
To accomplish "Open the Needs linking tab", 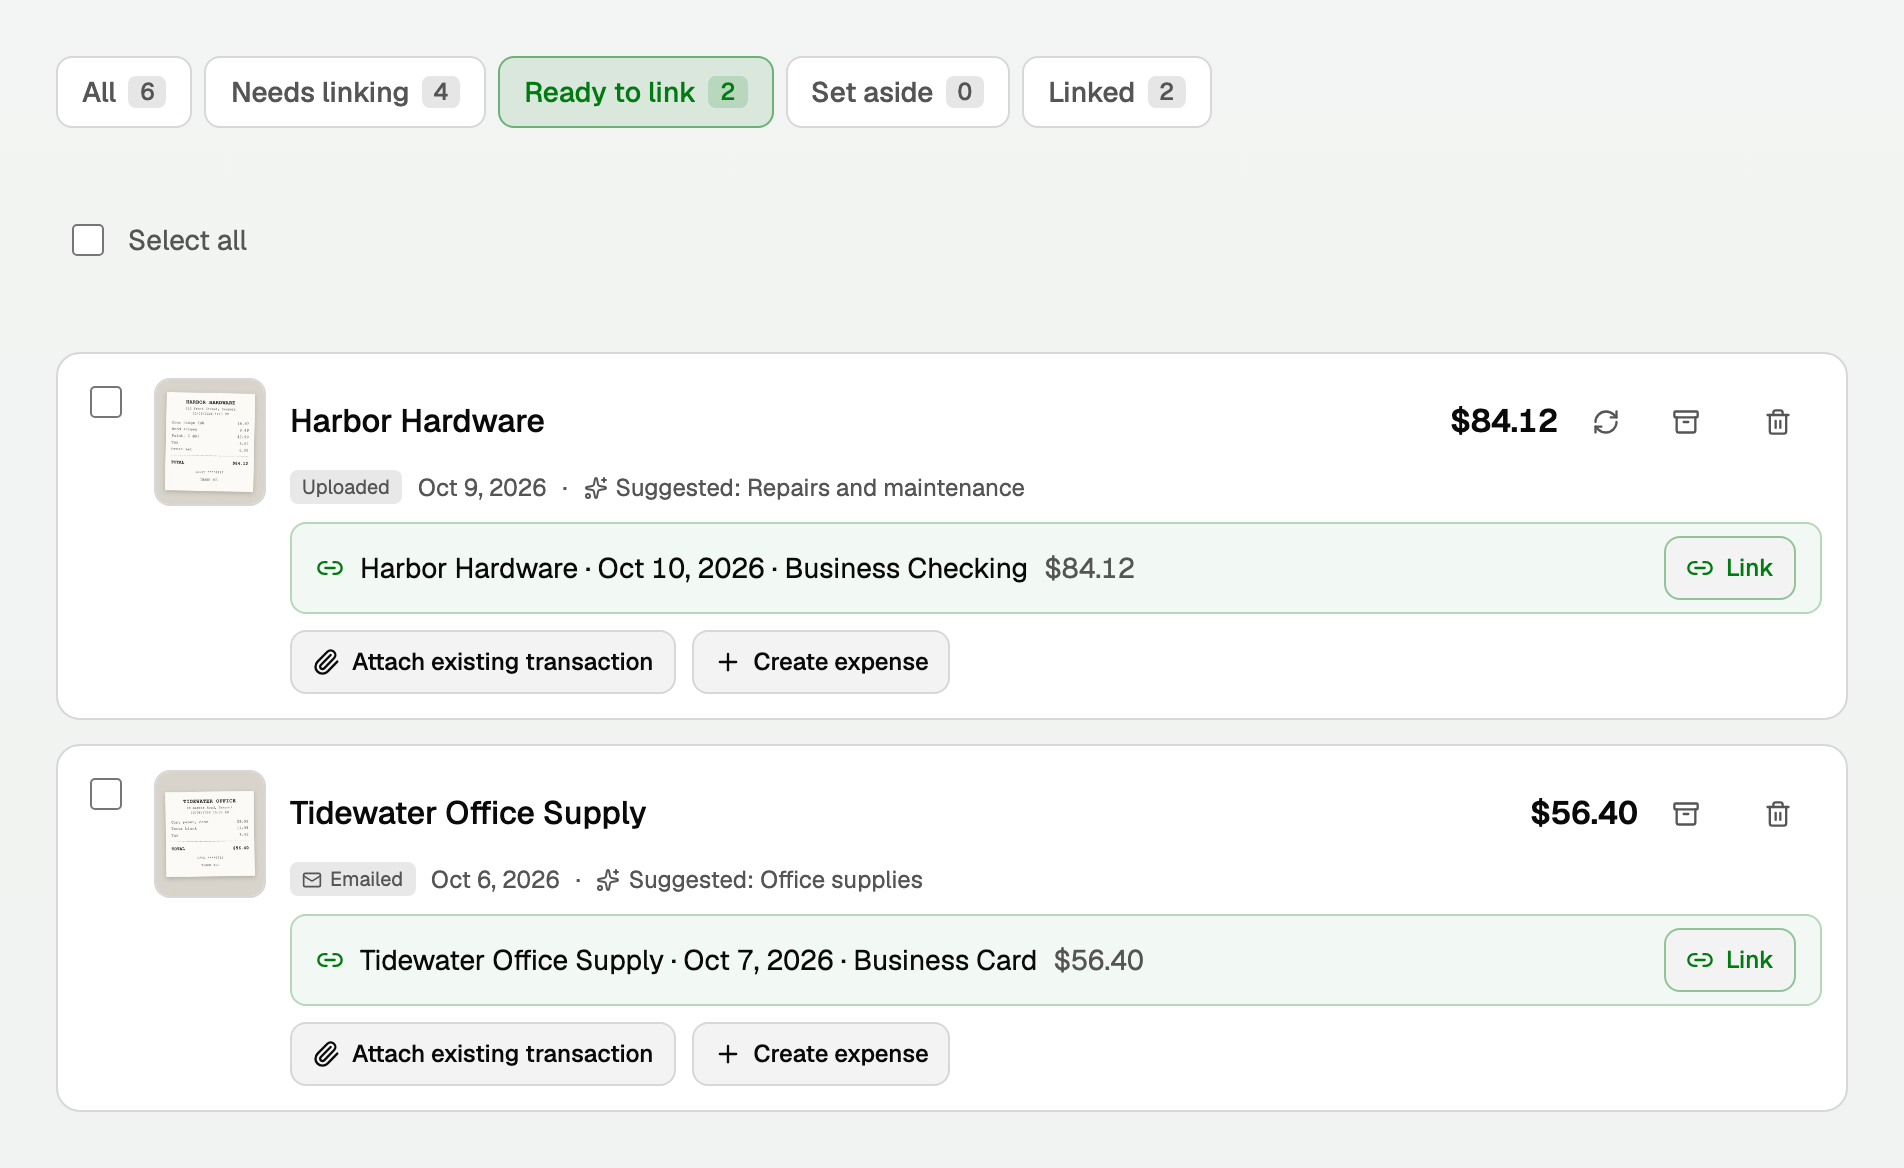I will tap(345, 92).
